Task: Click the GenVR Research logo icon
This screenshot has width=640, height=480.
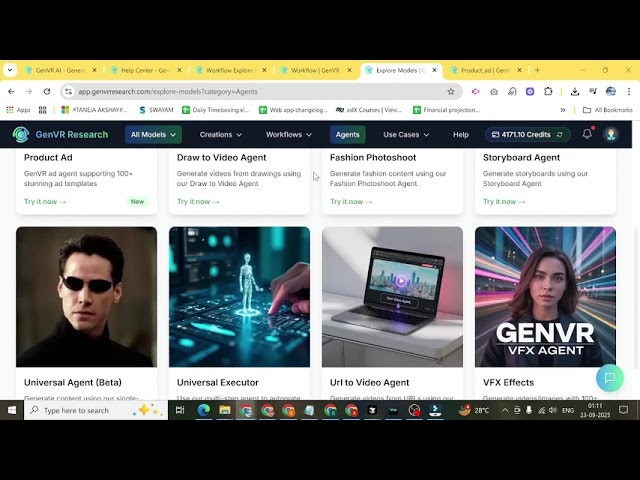Action: 20,134
